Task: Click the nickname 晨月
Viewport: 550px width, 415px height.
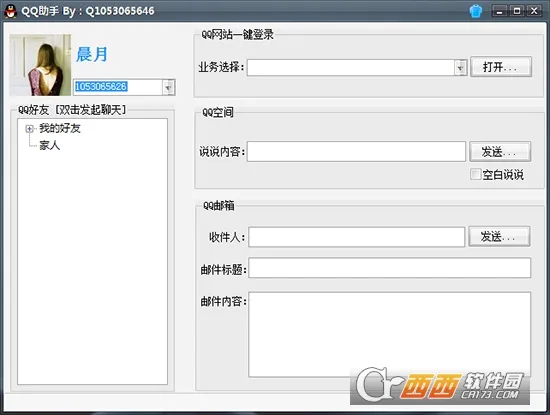Action: 92,54
